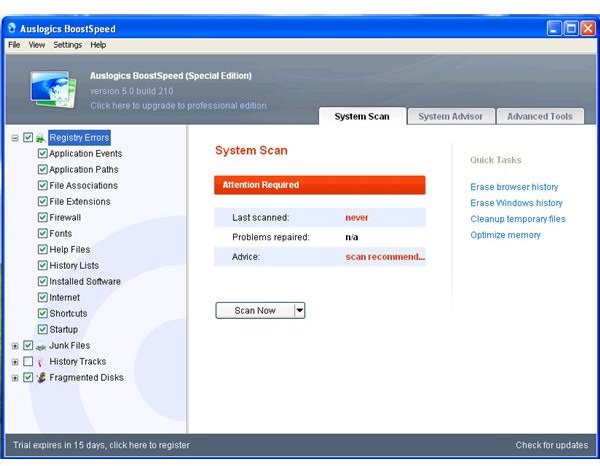The width and height of the screenshot is (600, 466).
Task: Switch to the System Scan tab
Action: pyautogui.click(x=362, y=116)
